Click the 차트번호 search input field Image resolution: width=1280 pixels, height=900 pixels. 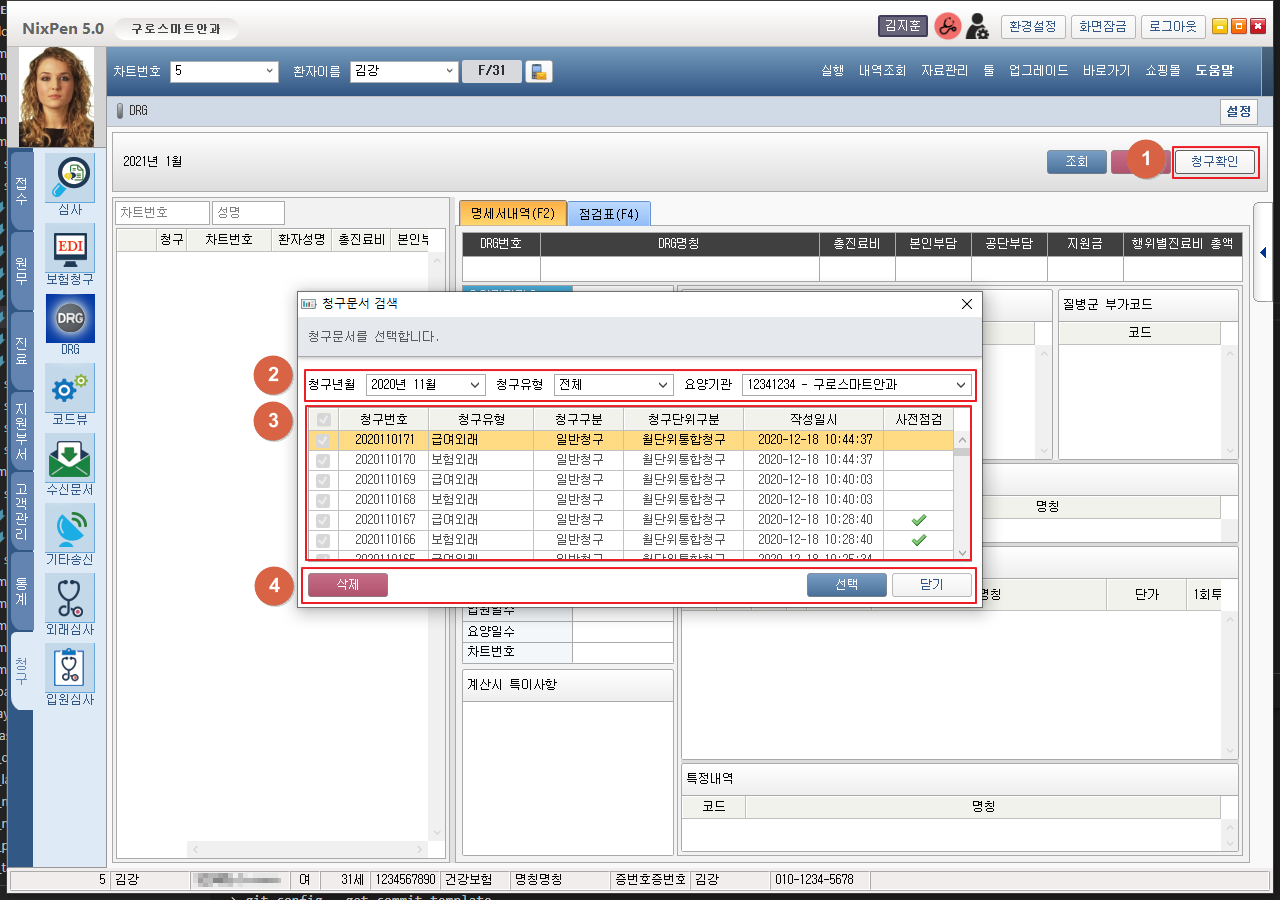click(162, 213)
